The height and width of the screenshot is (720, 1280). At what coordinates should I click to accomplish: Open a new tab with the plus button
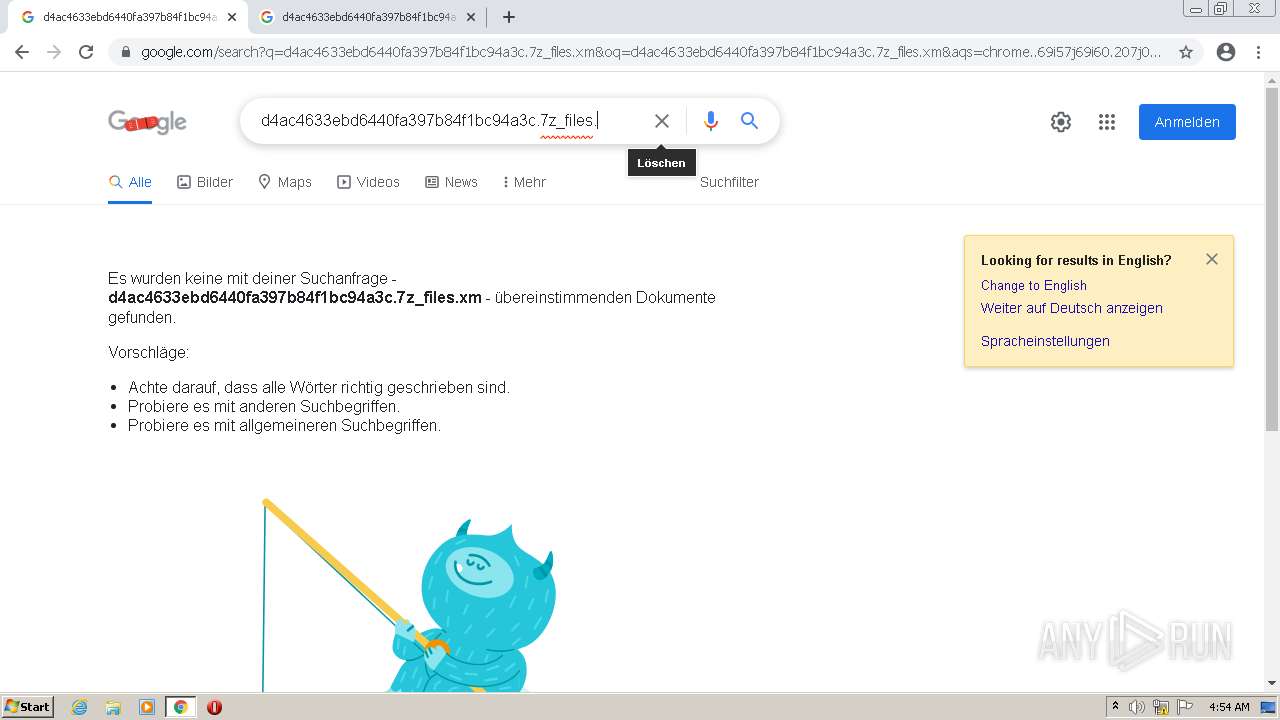tap(509, 17)
